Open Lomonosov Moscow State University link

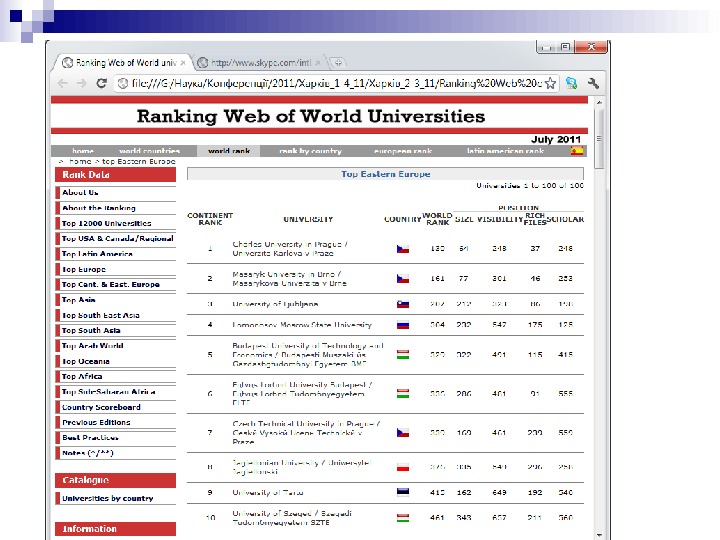(x=302, y=325)
